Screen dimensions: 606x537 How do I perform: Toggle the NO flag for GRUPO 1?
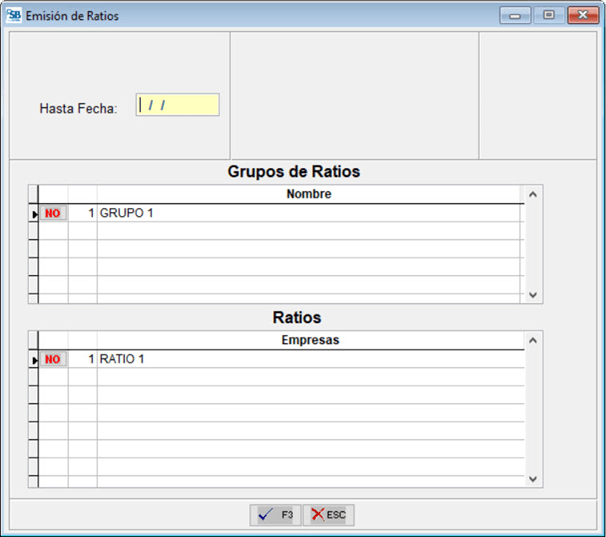tap(53, 213)
